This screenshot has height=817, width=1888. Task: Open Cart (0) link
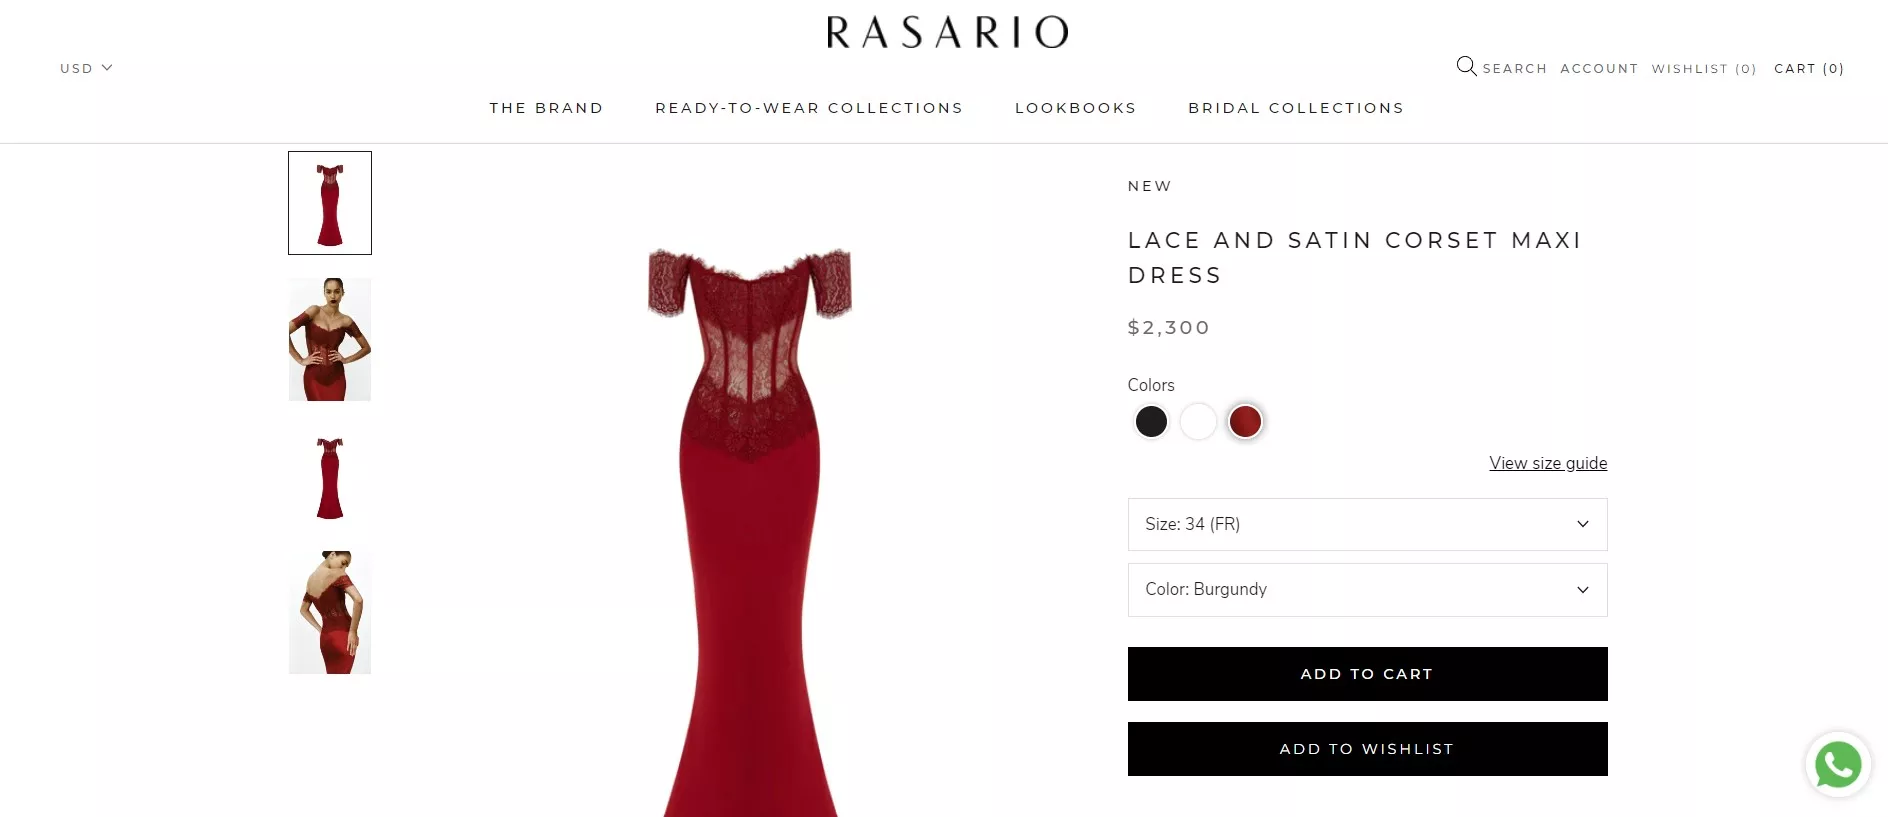pyautogui.click(x=1809, y=68)
